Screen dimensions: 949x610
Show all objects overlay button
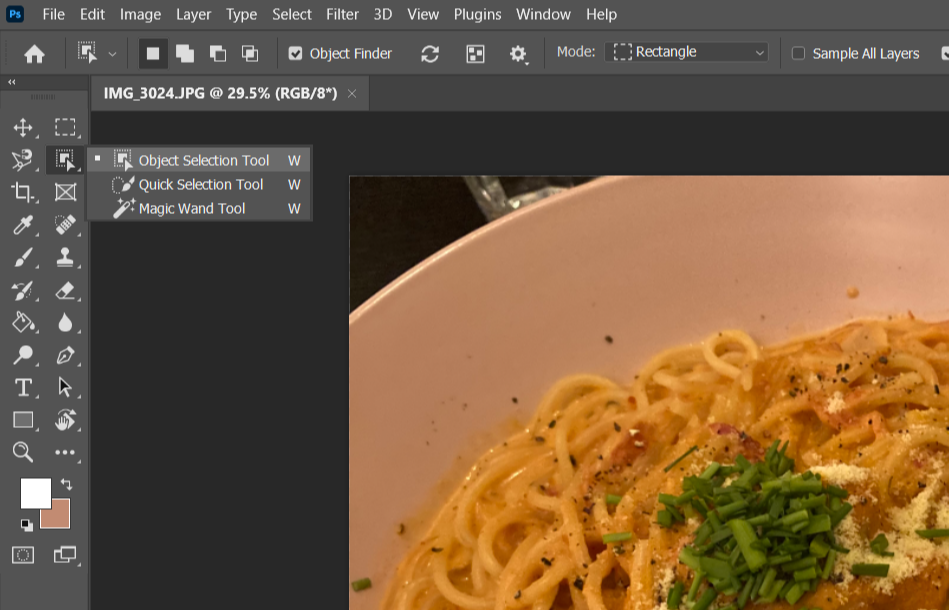click(x=475, y=54)
